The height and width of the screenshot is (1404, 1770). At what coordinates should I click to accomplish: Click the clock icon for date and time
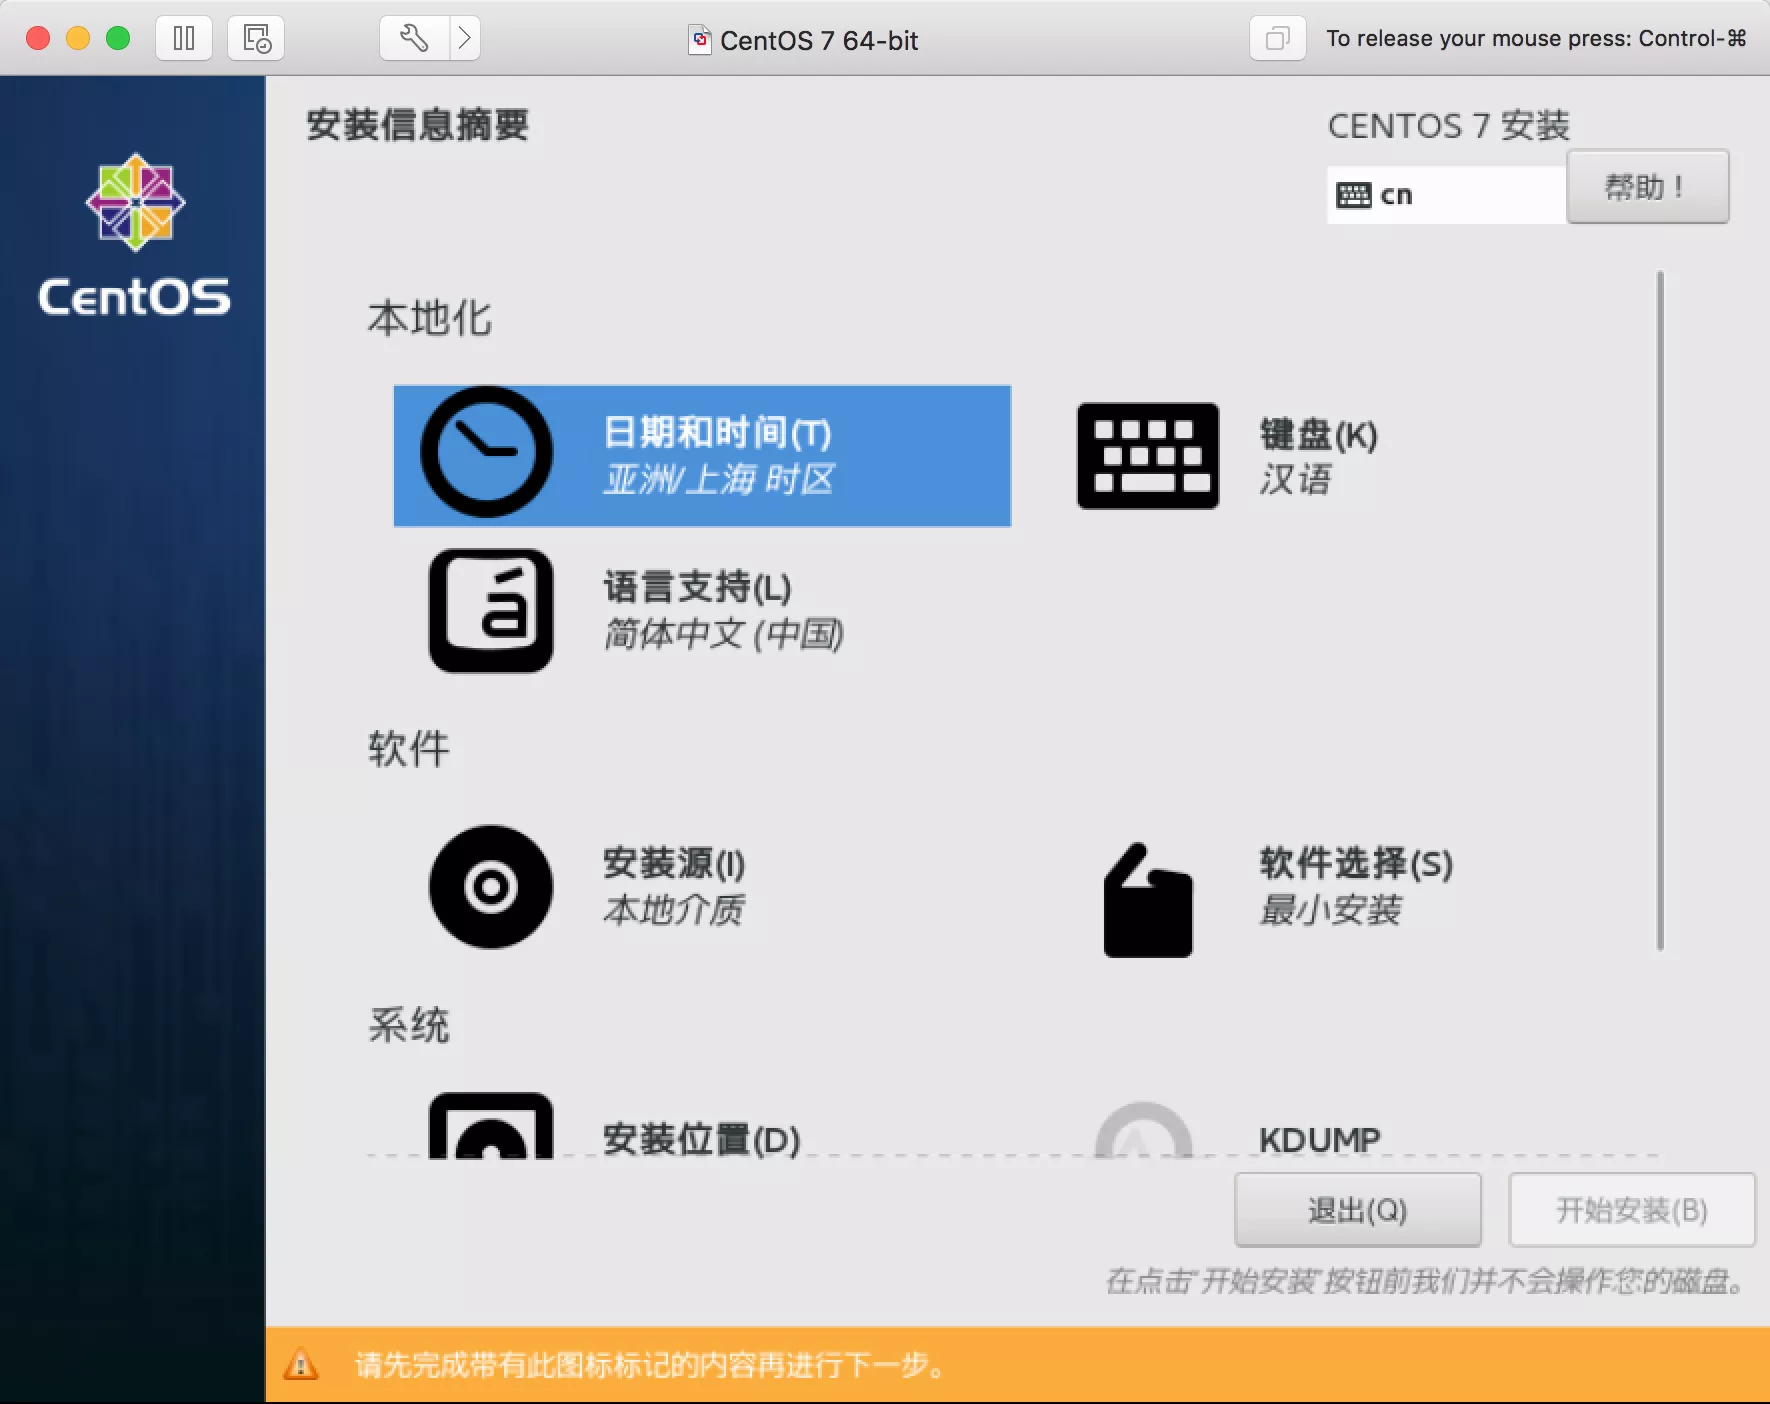[486, 452]
